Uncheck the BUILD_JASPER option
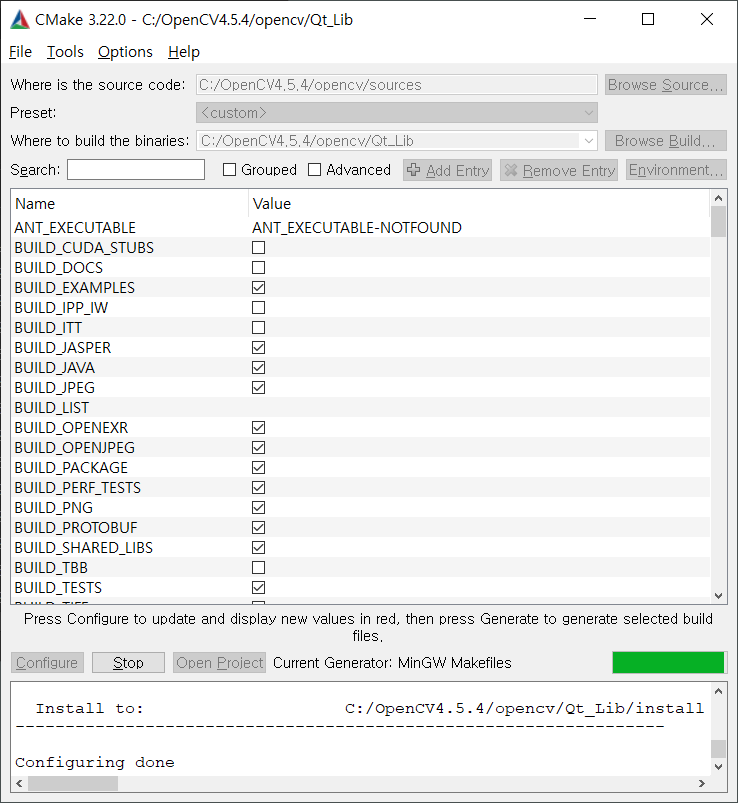Viewport: 738px width, 803px height. (259, 347)
